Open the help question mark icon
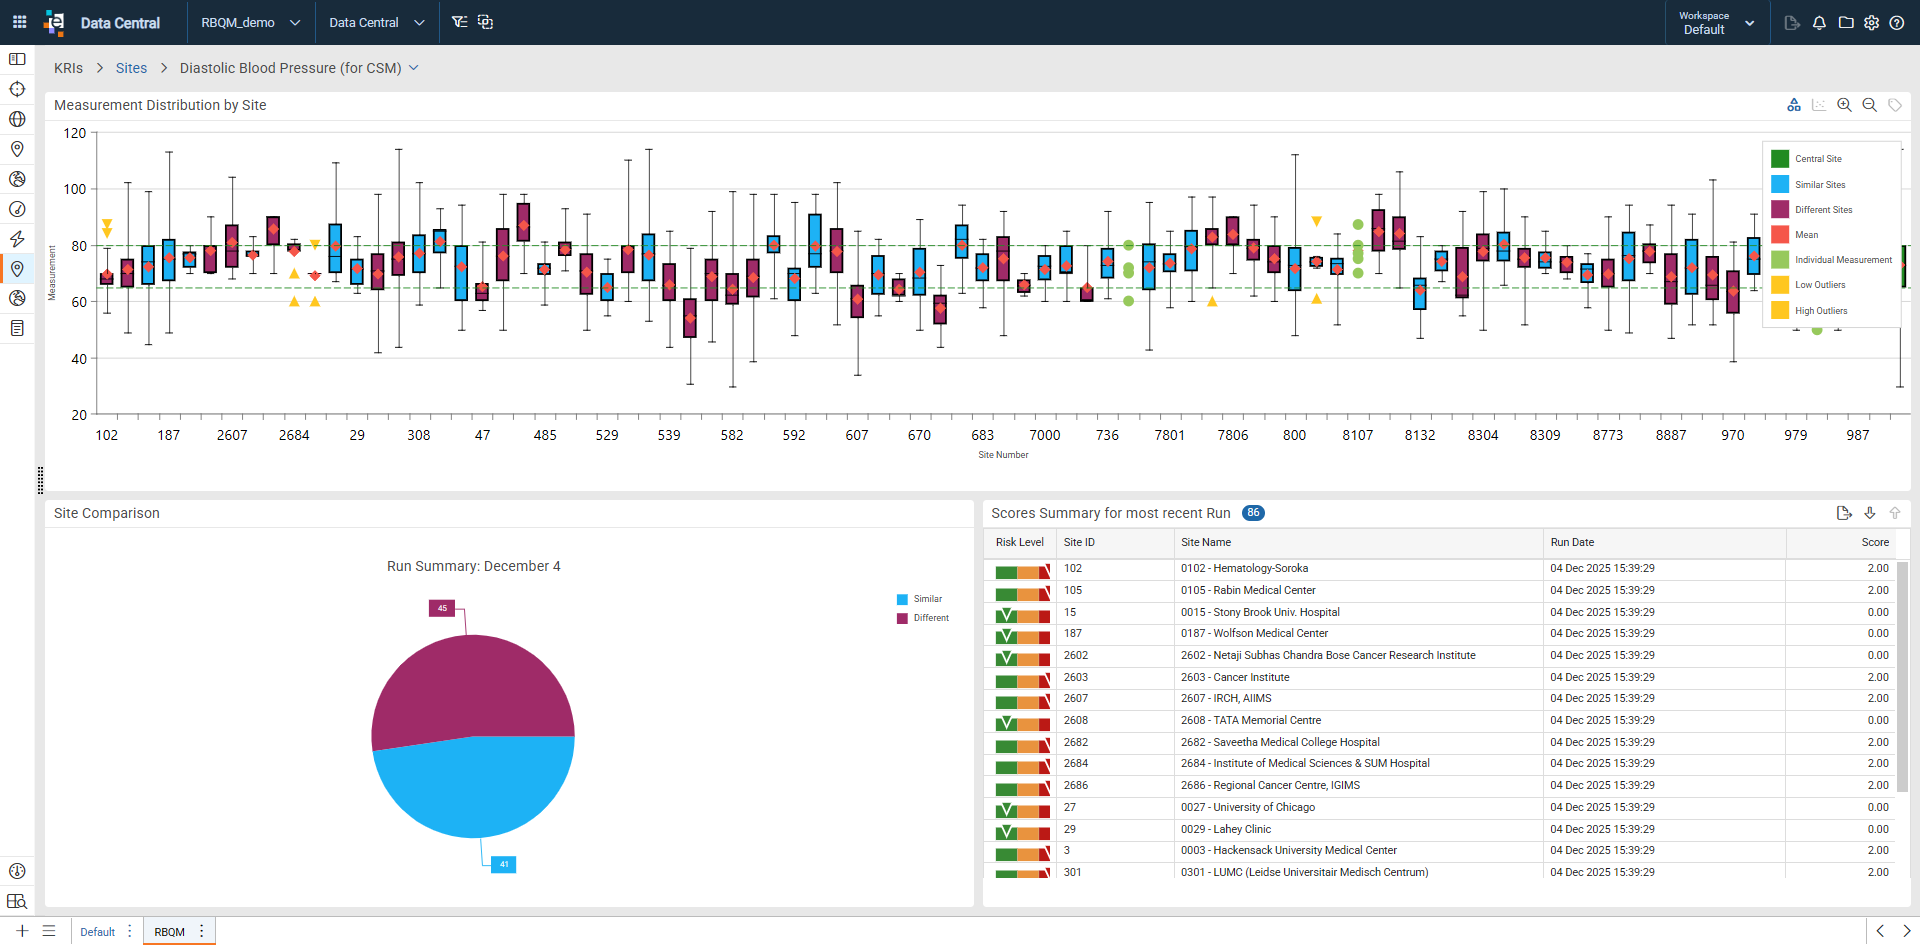The height and width of the screenshot is (945, 1920). click(1897, 23)
